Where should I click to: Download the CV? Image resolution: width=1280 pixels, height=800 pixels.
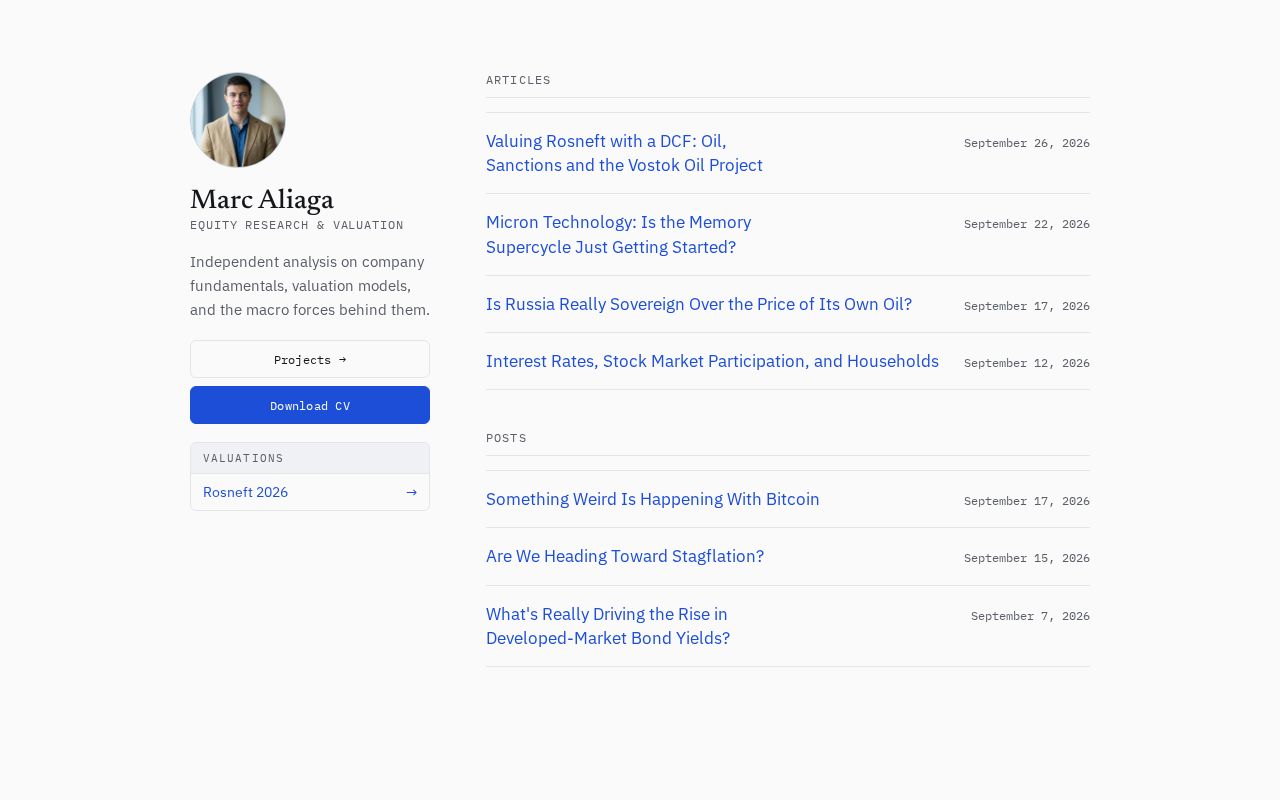tap(310, 405)
